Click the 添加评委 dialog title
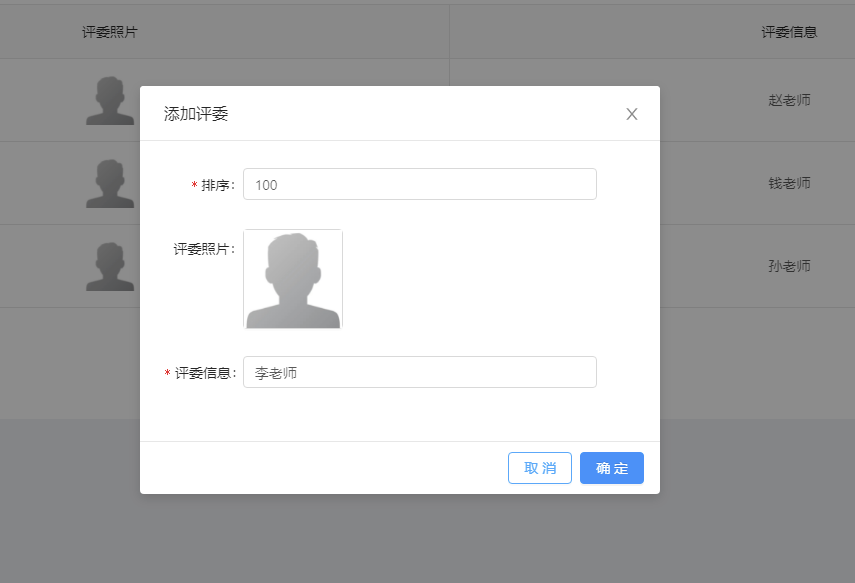This screenshot has height=583, width=855. (196, 114)
